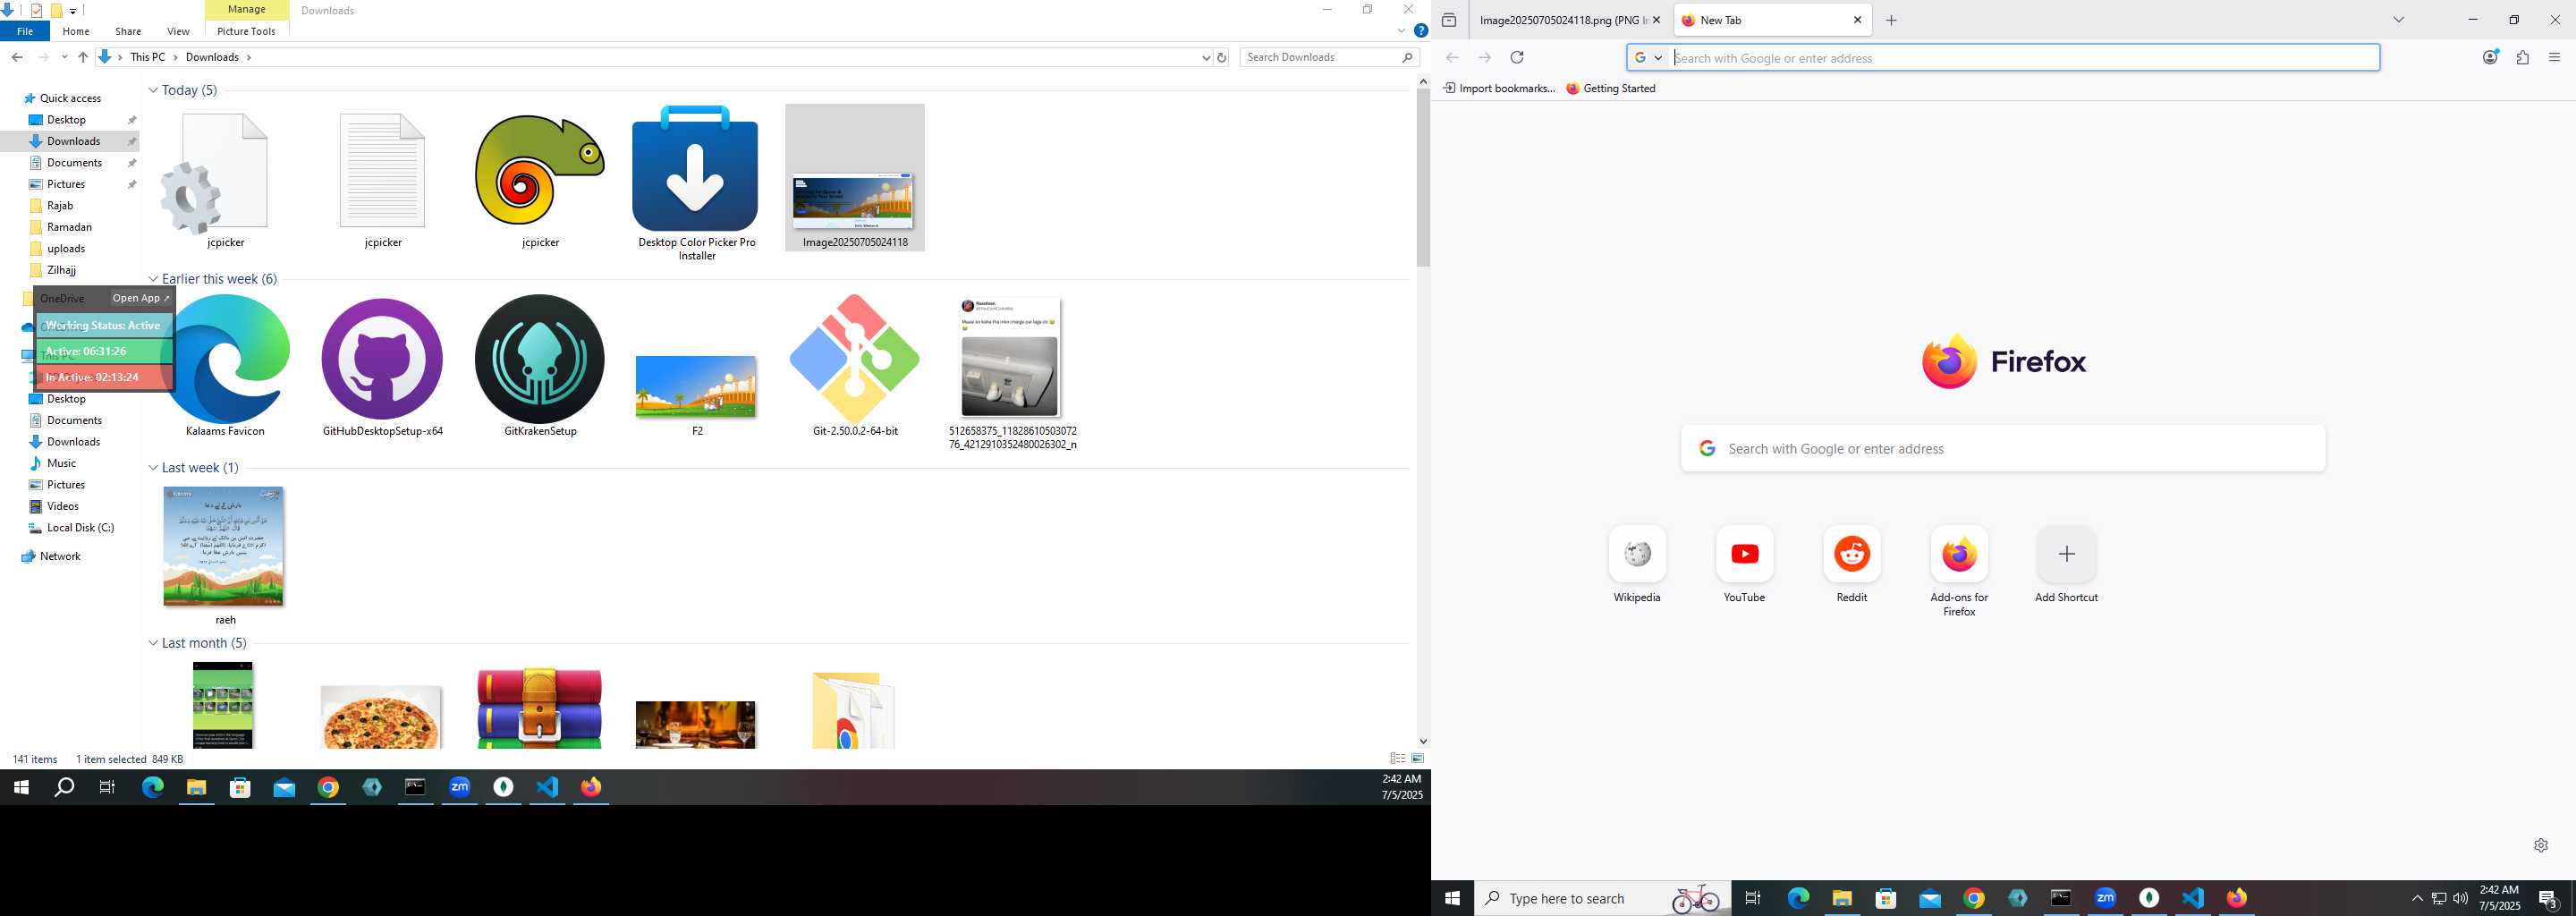Open Firefox hamburger application menu

coord(2554,58)
